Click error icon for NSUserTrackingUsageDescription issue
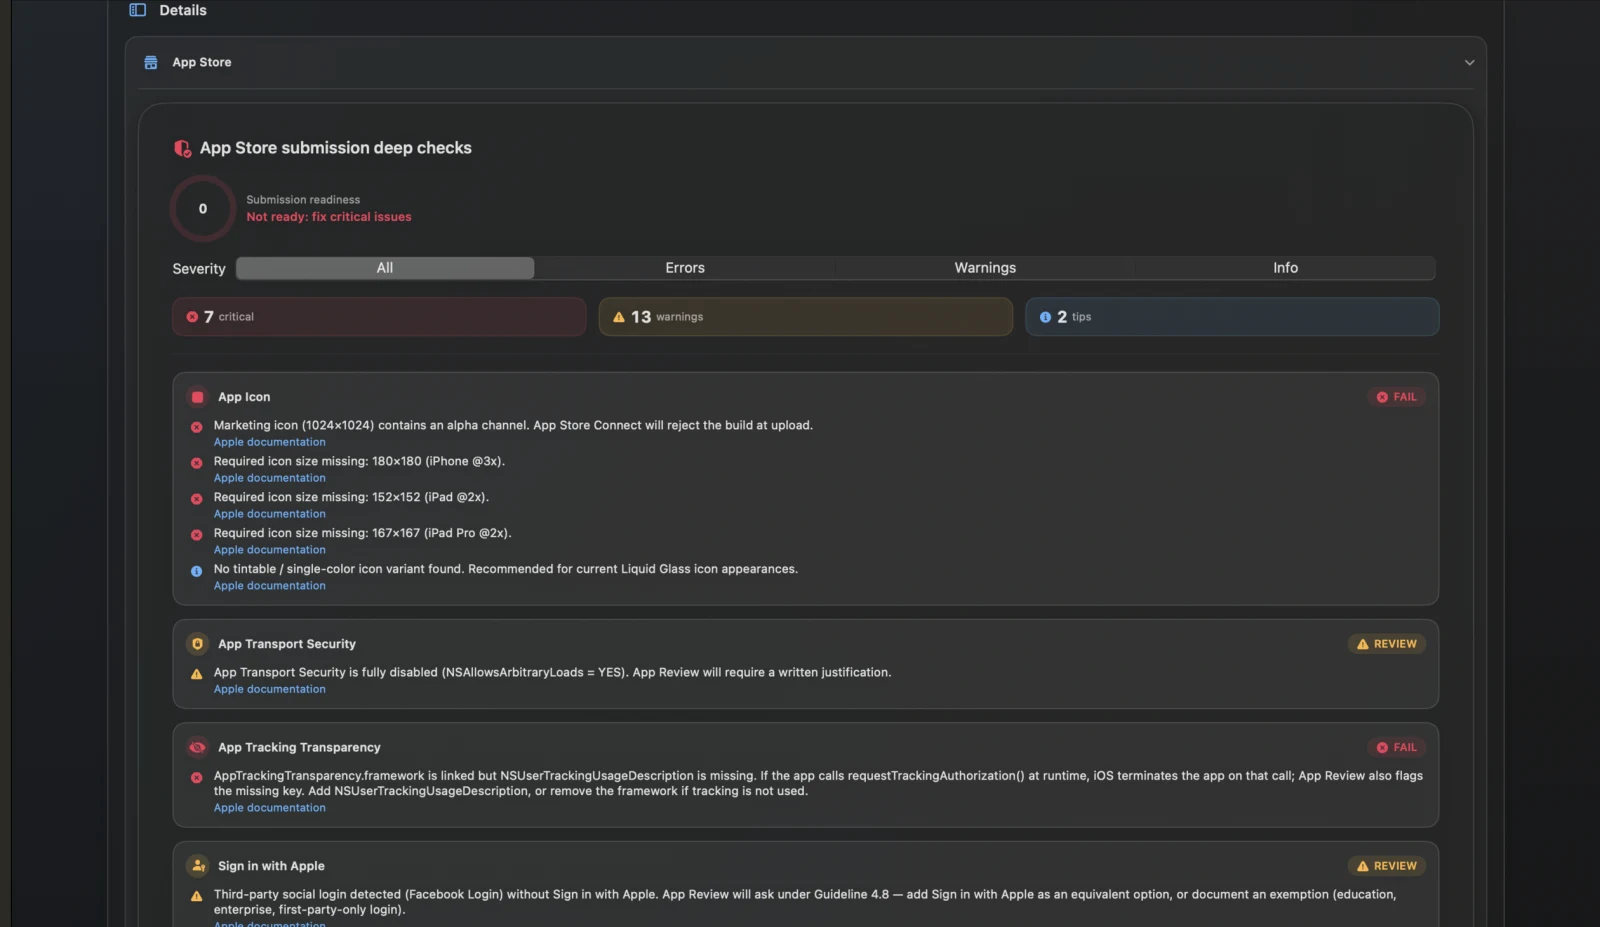The image size is (1600, 927). tap(197, 777)
